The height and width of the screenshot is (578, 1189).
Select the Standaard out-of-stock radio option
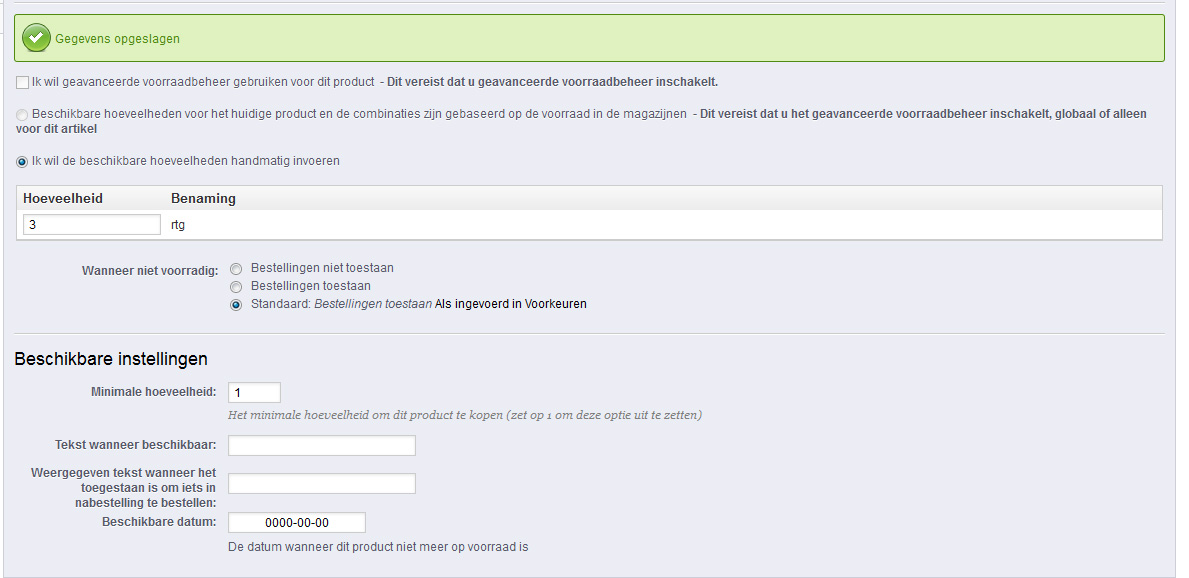[236, 304]
